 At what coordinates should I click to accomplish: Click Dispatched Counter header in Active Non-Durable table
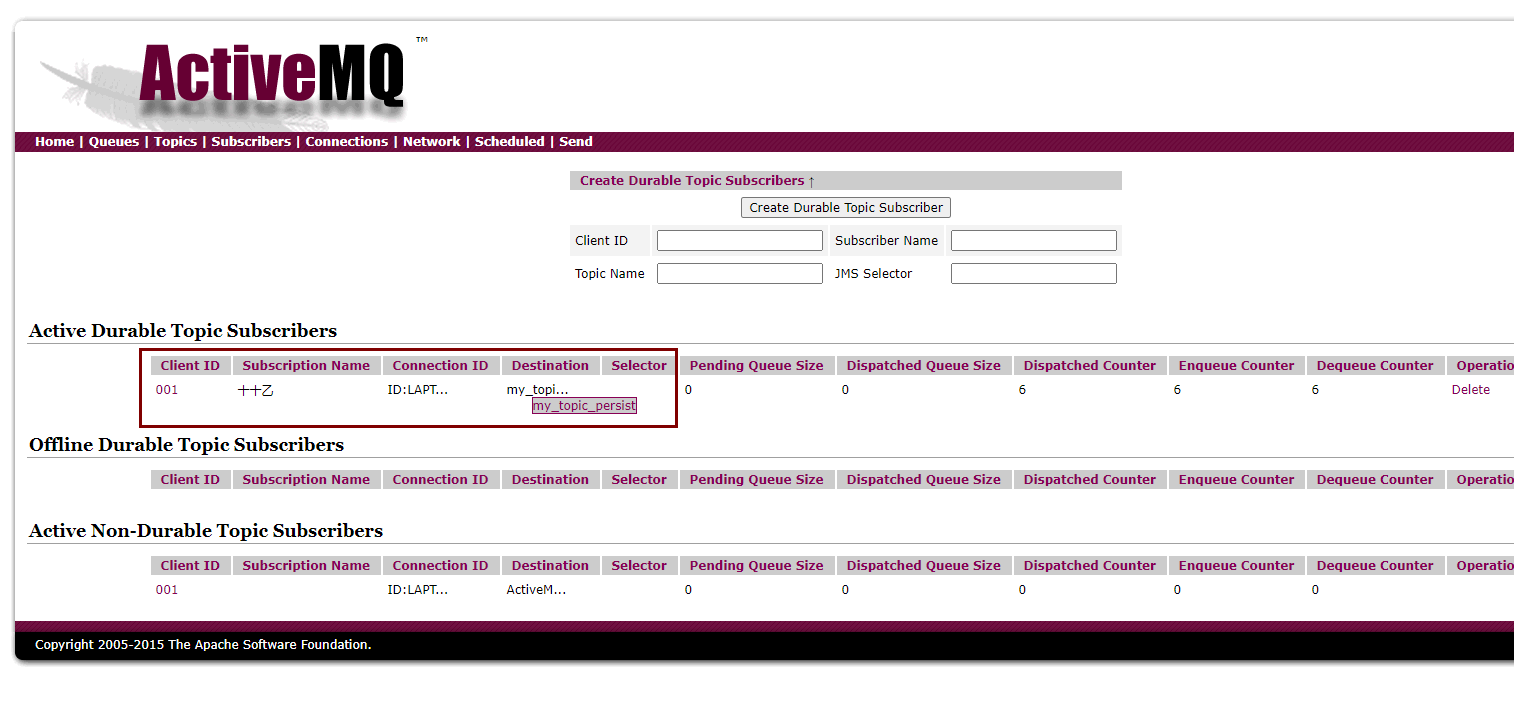pos(1090,566)
